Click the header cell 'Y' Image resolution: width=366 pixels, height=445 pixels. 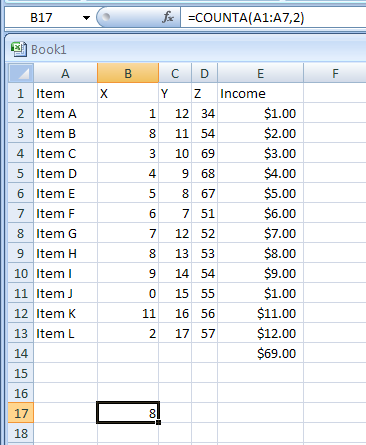175,93
